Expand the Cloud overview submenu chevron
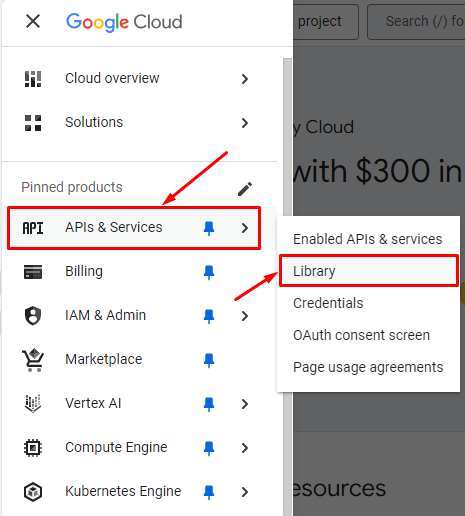The image size is (465, 516). point(245,79)
